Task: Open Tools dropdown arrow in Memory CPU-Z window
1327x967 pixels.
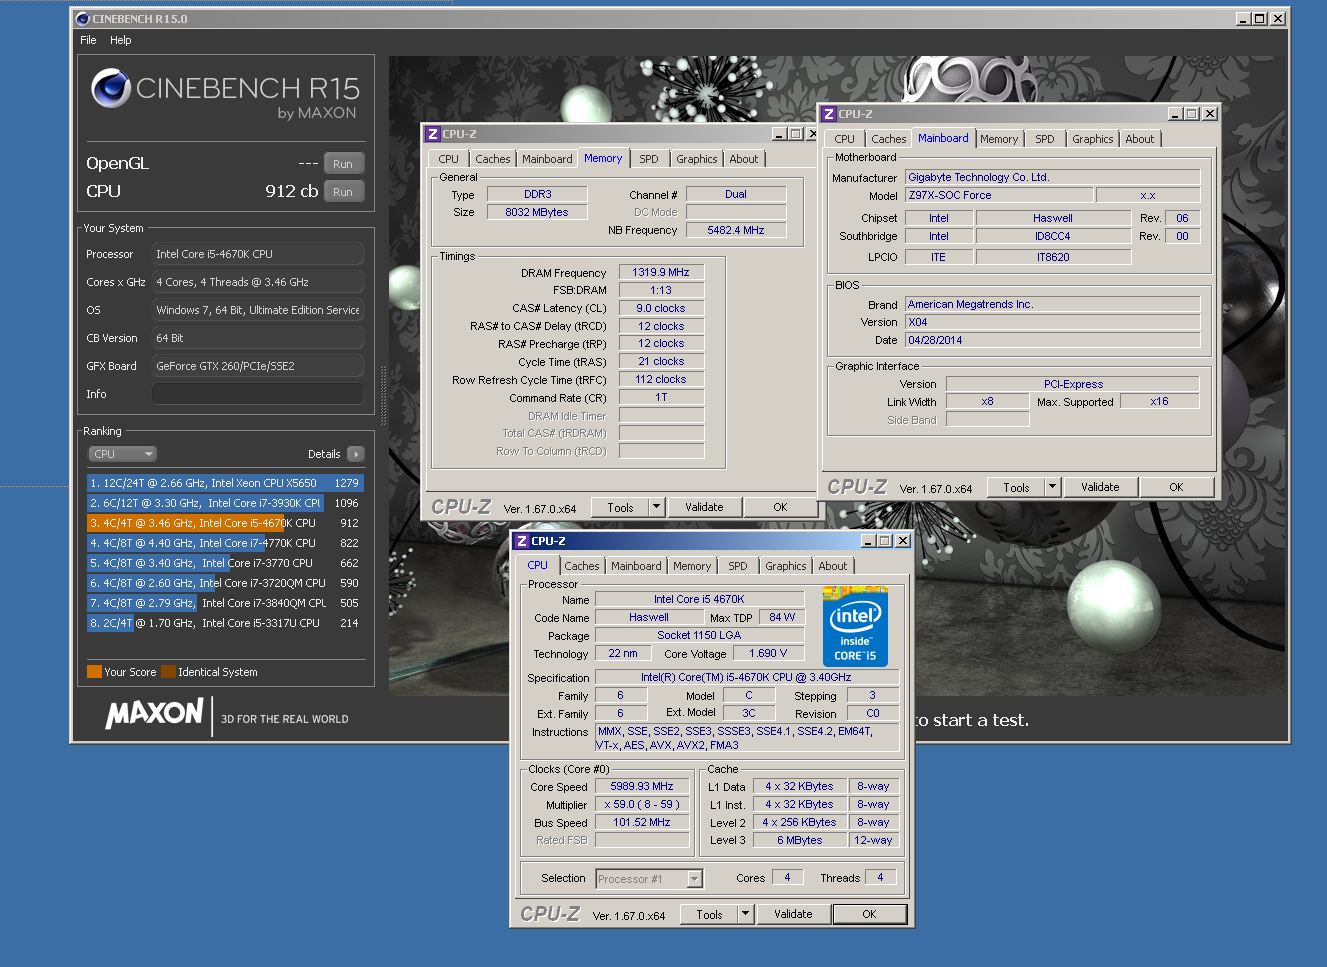Action: (x=657, y=507)
